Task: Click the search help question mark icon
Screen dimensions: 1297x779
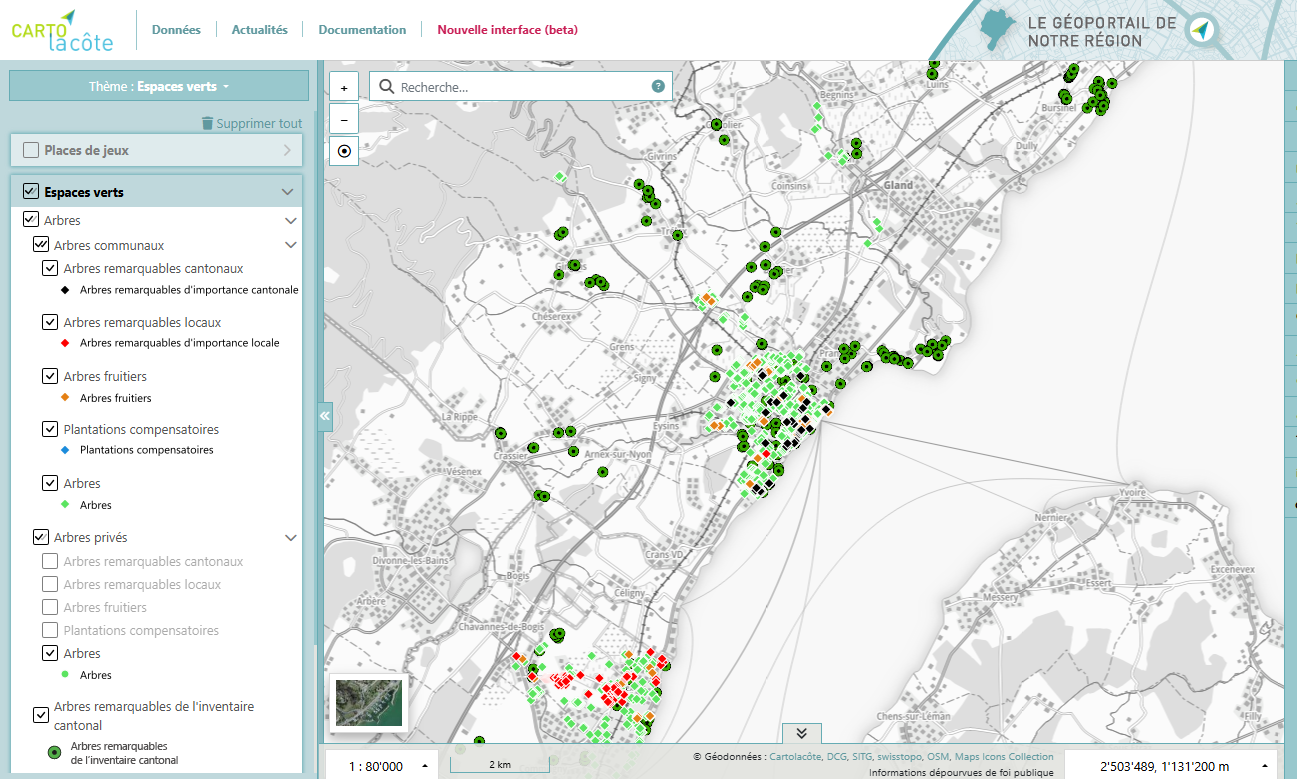Action: pos(658,87)
